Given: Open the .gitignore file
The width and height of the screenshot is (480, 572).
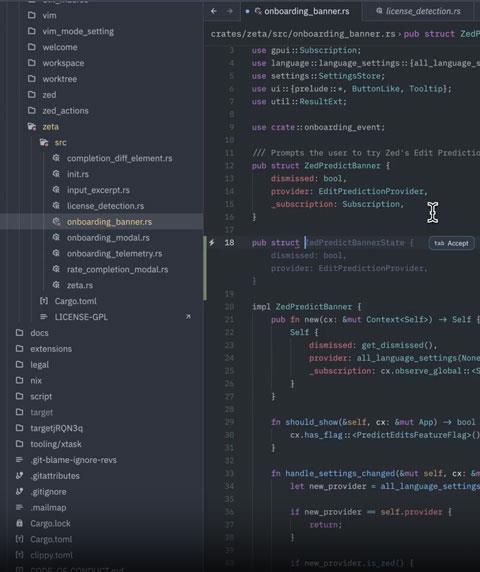Looking at the screenshot, I should coord(48,492).
